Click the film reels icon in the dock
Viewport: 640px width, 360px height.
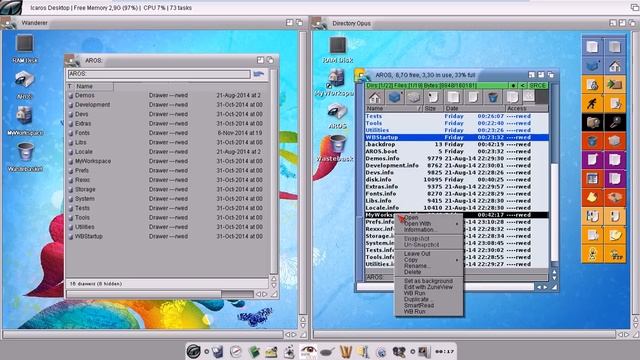point(399,351)
